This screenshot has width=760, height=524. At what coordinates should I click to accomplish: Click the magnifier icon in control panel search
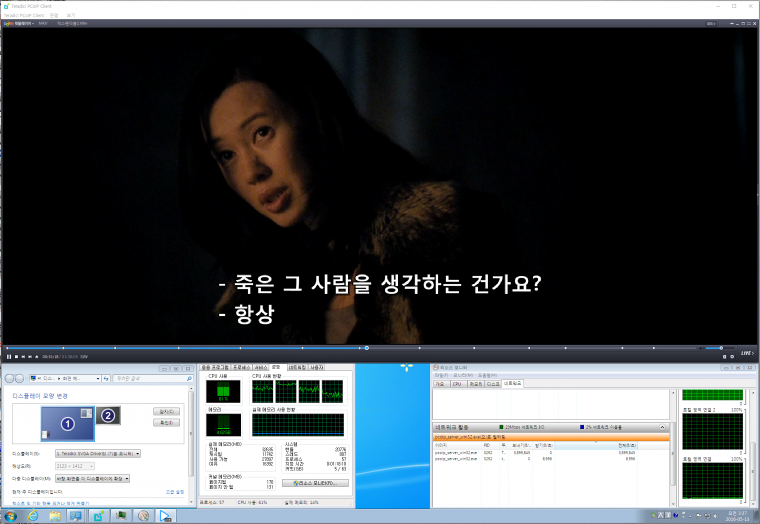click(189, 379)
